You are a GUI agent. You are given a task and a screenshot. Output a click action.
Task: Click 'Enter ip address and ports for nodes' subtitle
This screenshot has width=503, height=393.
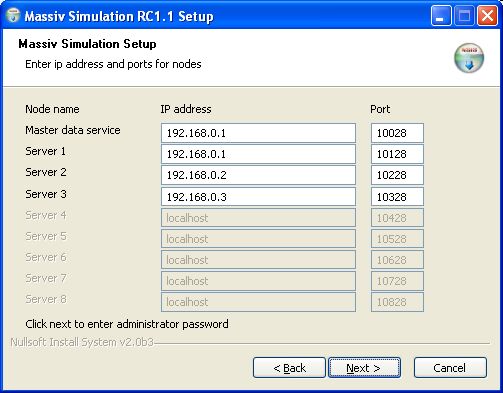[113, 64]
